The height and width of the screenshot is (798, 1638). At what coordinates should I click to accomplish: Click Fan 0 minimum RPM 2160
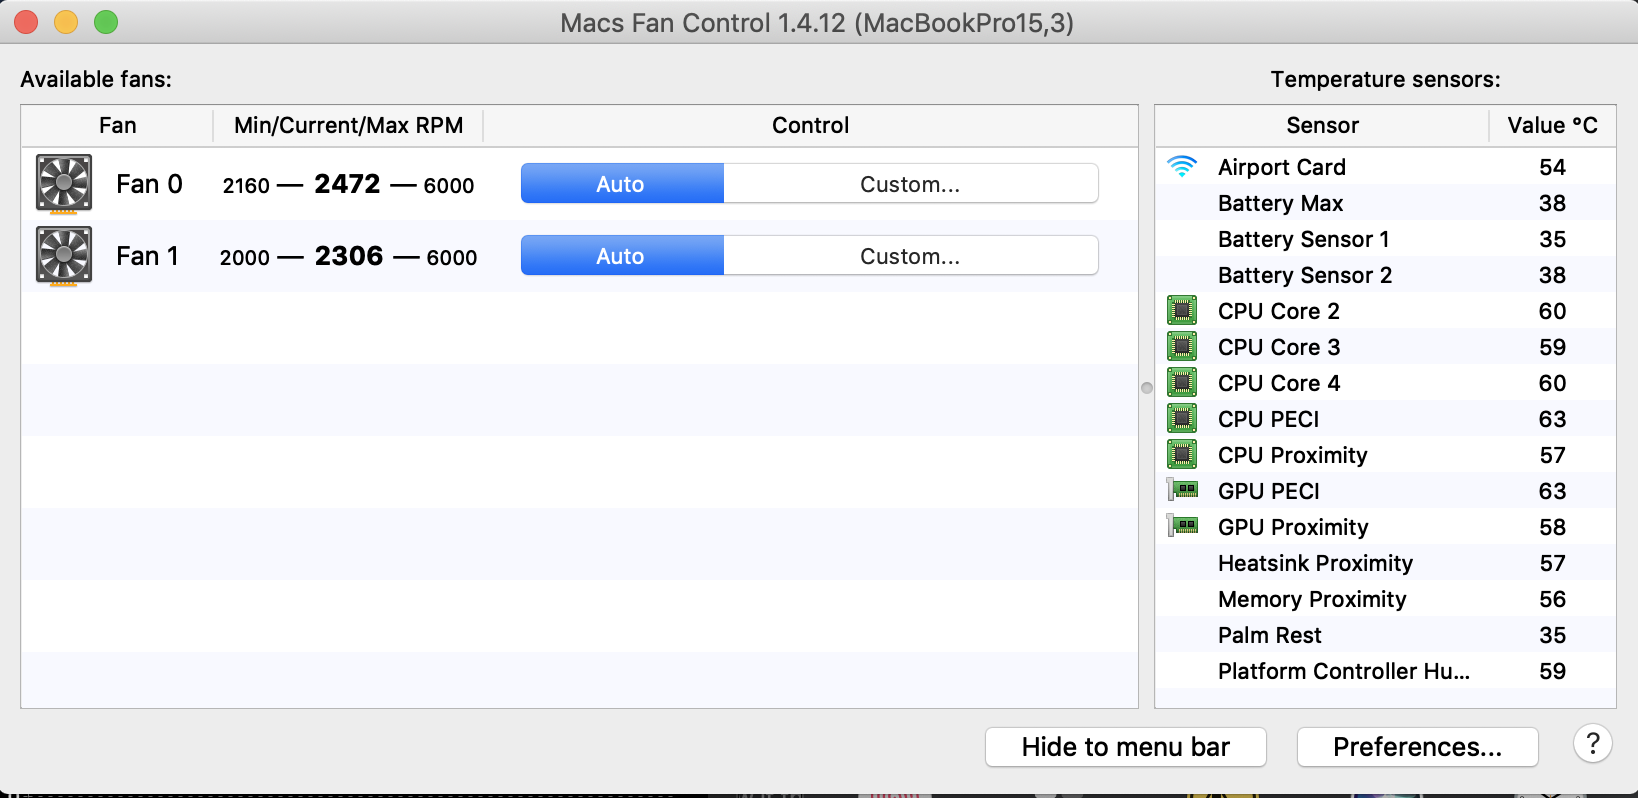[246, 186]
